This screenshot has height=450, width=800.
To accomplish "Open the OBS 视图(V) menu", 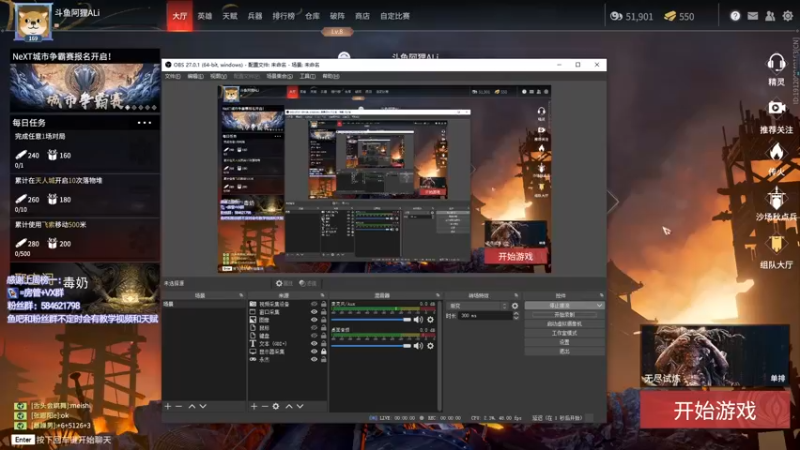I will tap(218, 77).
